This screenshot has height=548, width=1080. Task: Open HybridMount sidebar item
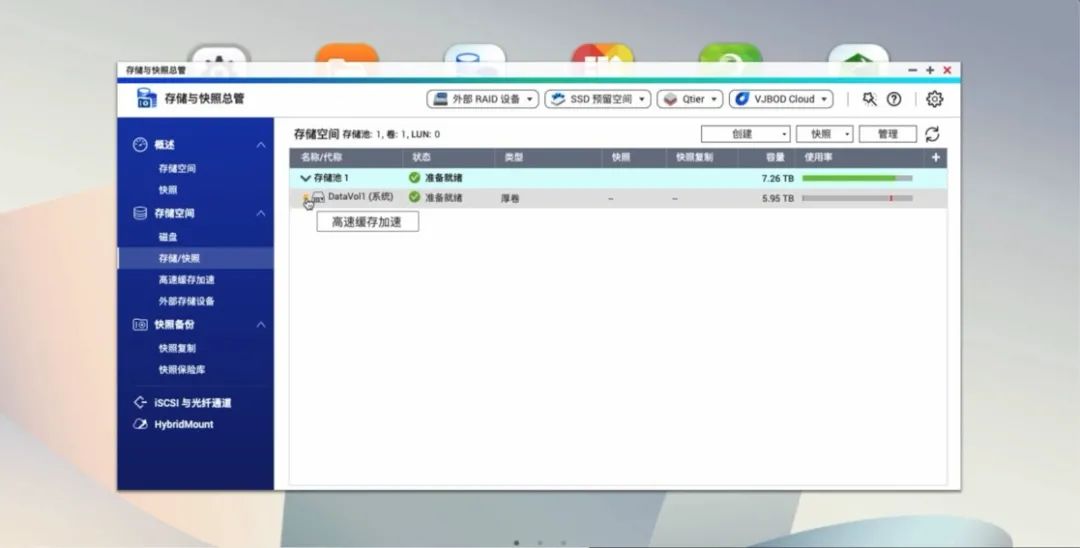click(184, 424)
